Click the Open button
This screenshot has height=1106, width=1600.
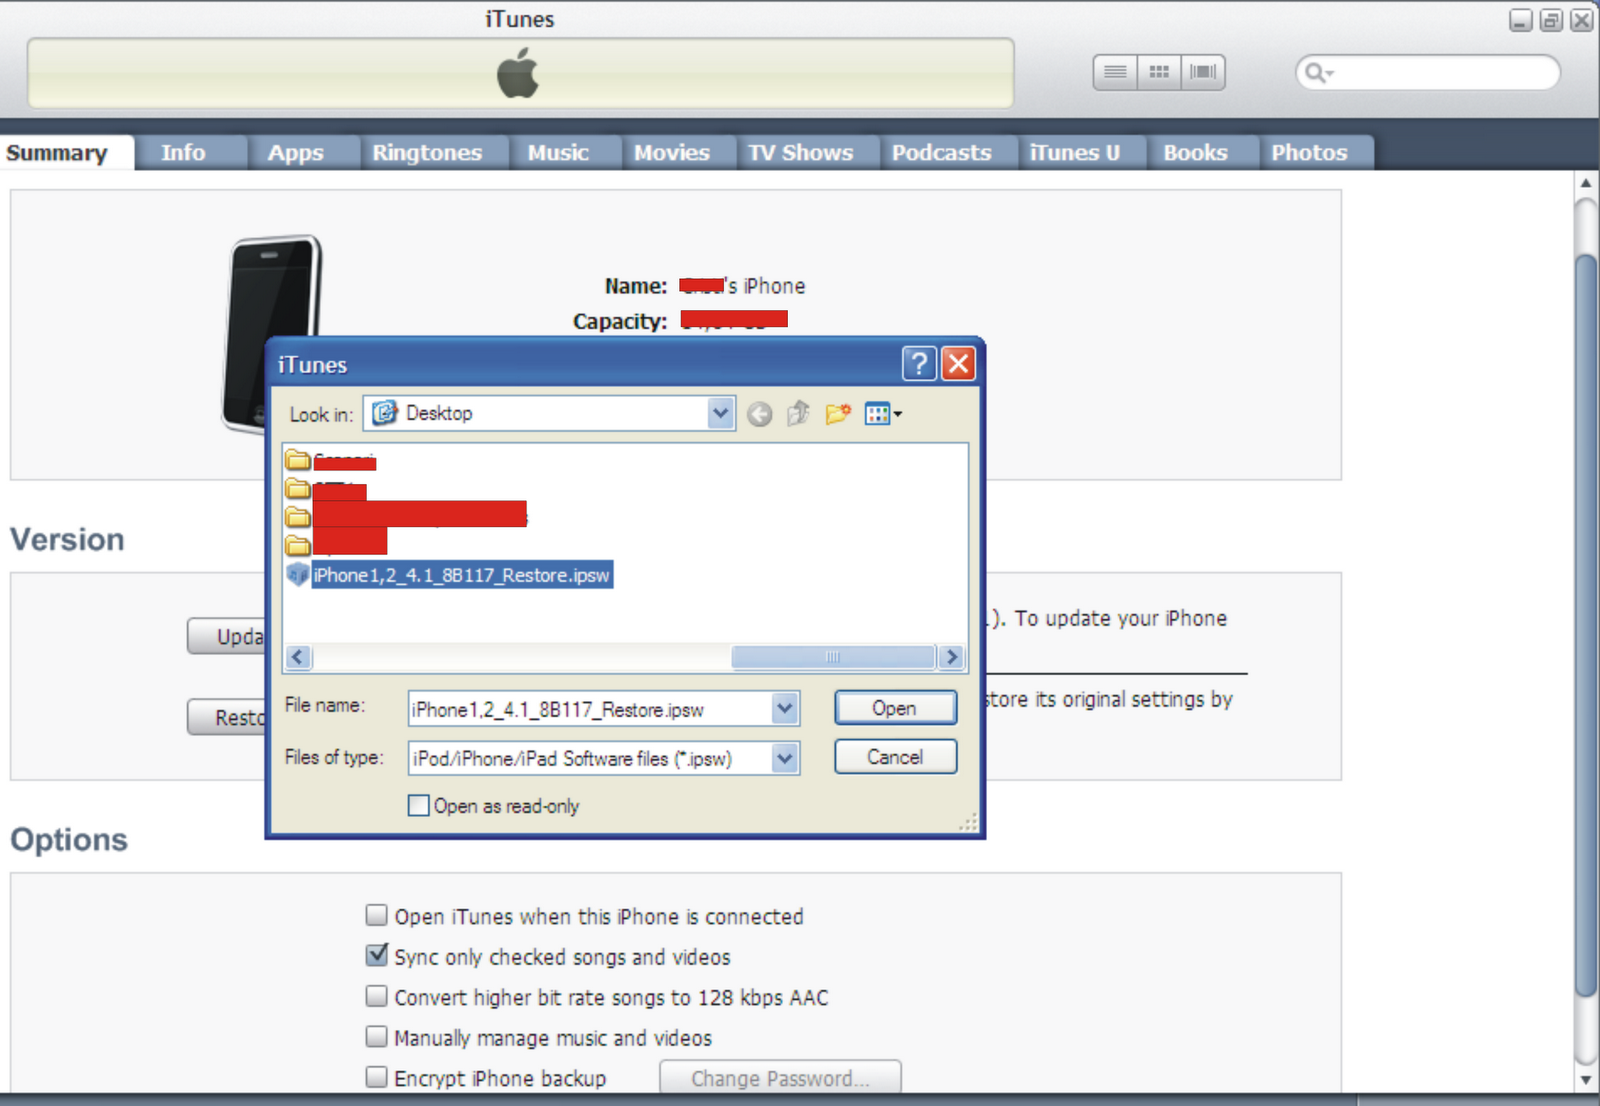tap(894, 707)
